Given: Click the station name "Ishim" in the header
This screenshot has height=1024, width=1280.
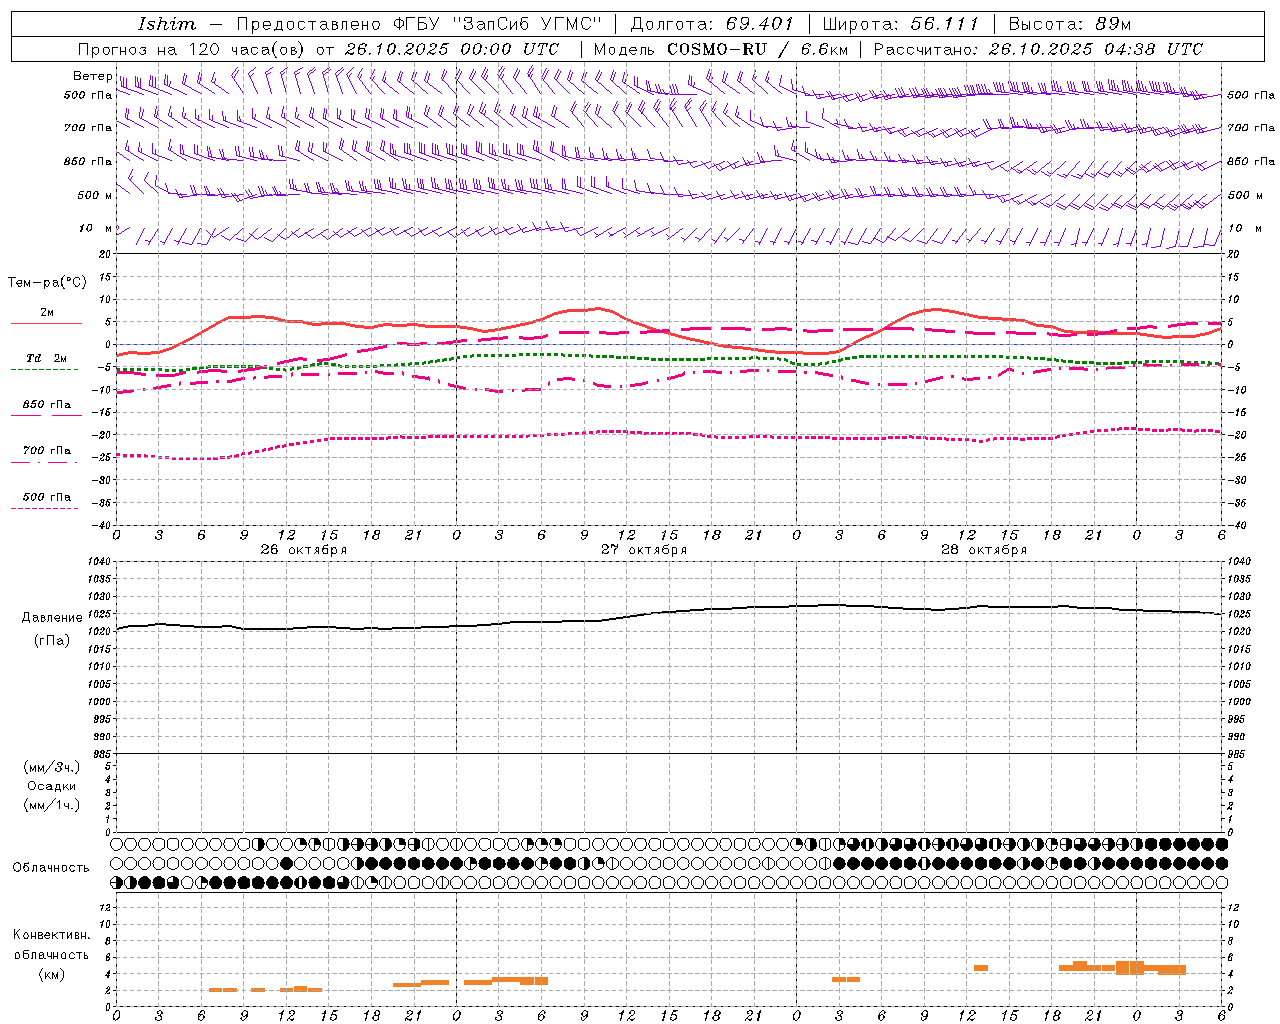Looking at the screenshot, I should [x=167, y=24].
